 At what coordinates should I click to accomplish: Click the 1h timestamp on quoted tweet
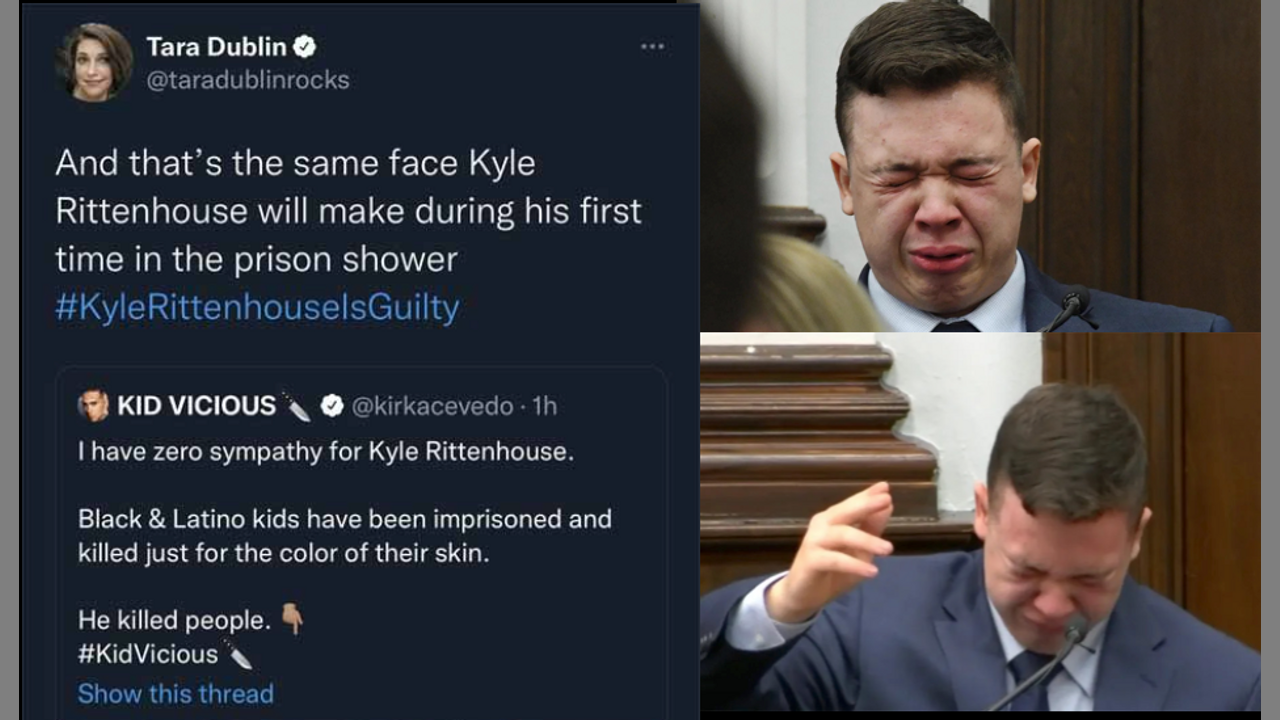coord(545,405)
